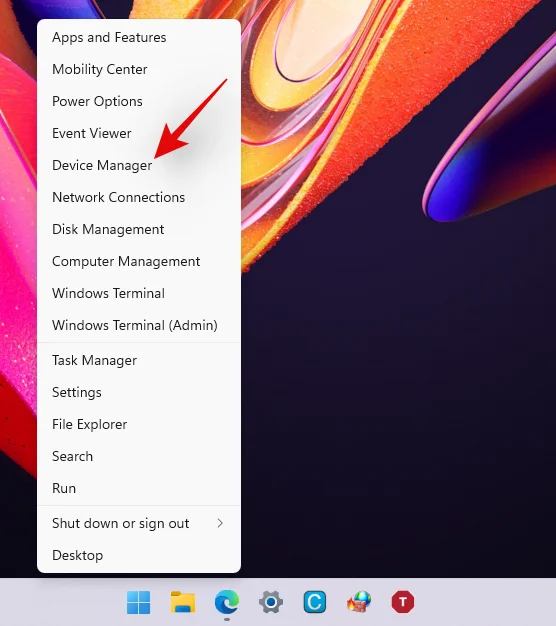The height and width of the screenshot is (626, 556).
Task: Launch Windows Terminal (Admin)
Action: 139,325
